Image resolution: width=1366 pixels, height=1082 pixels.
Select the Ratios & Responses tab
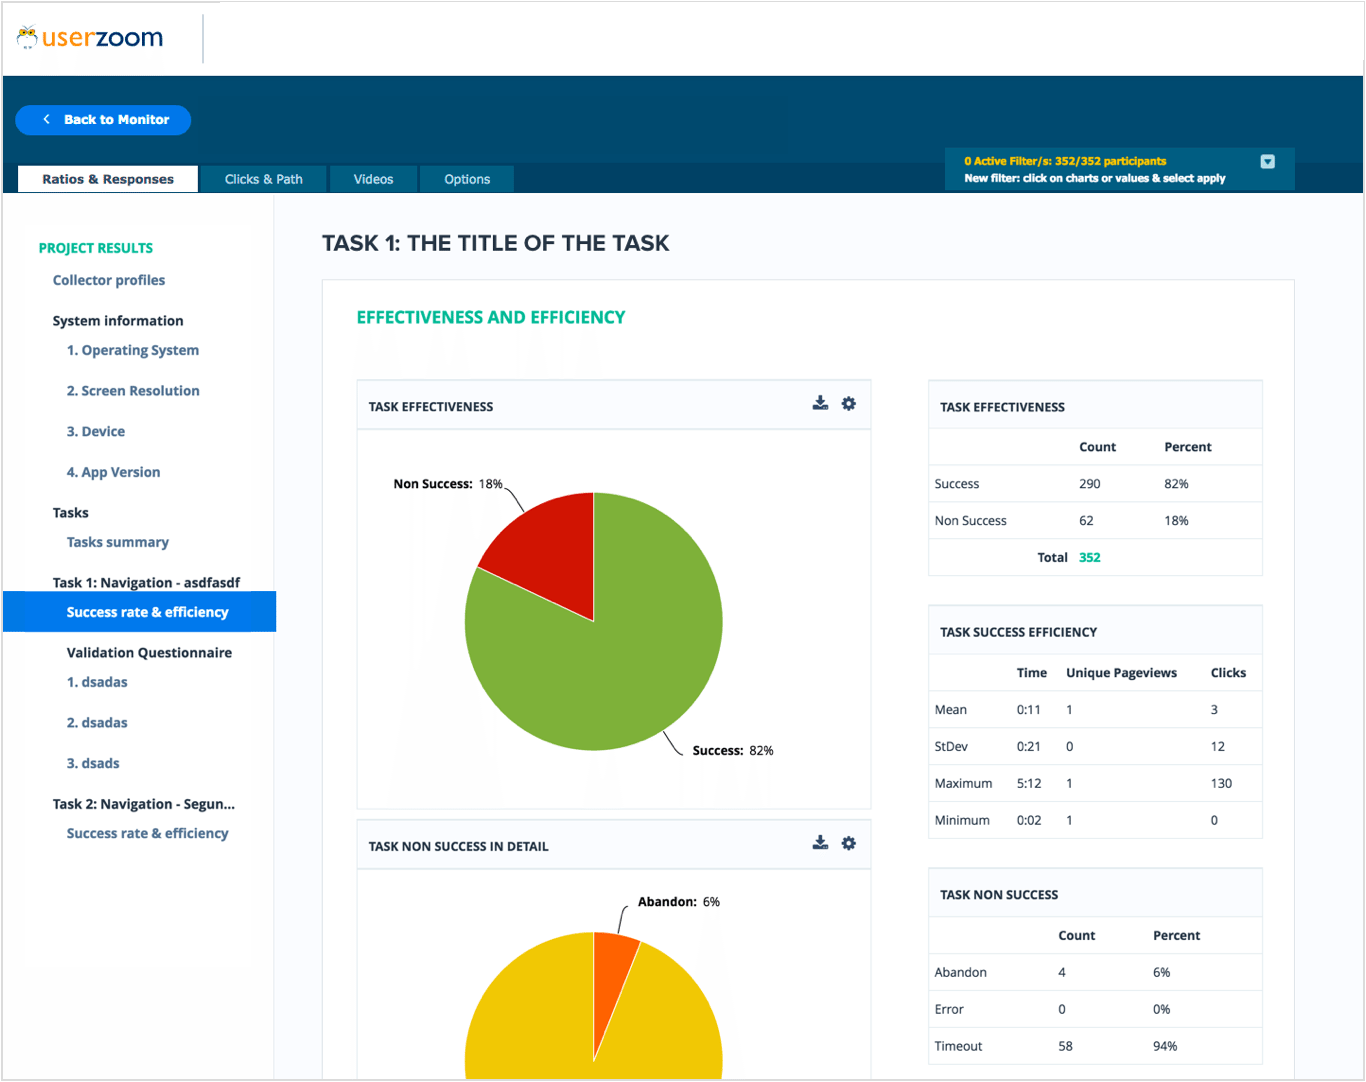point(107,179)
